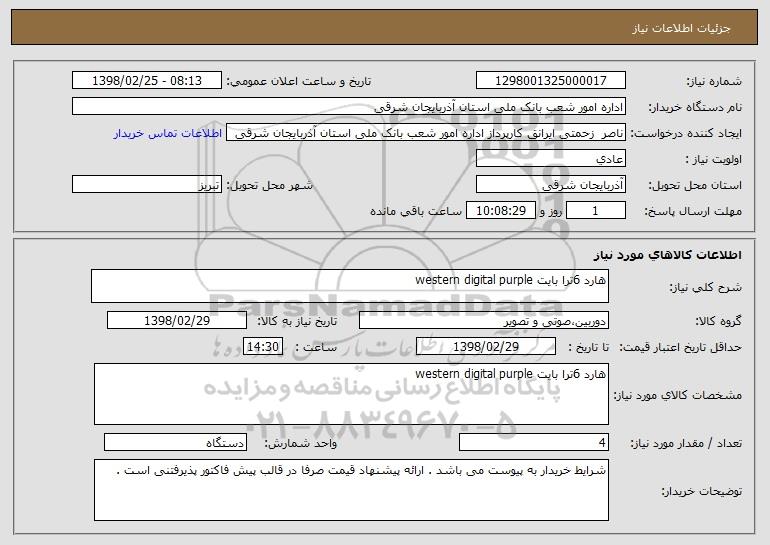The image size is (770, 545).
Task: Select the price validity date field after تا تاریخ
Action: coord(486,347)
